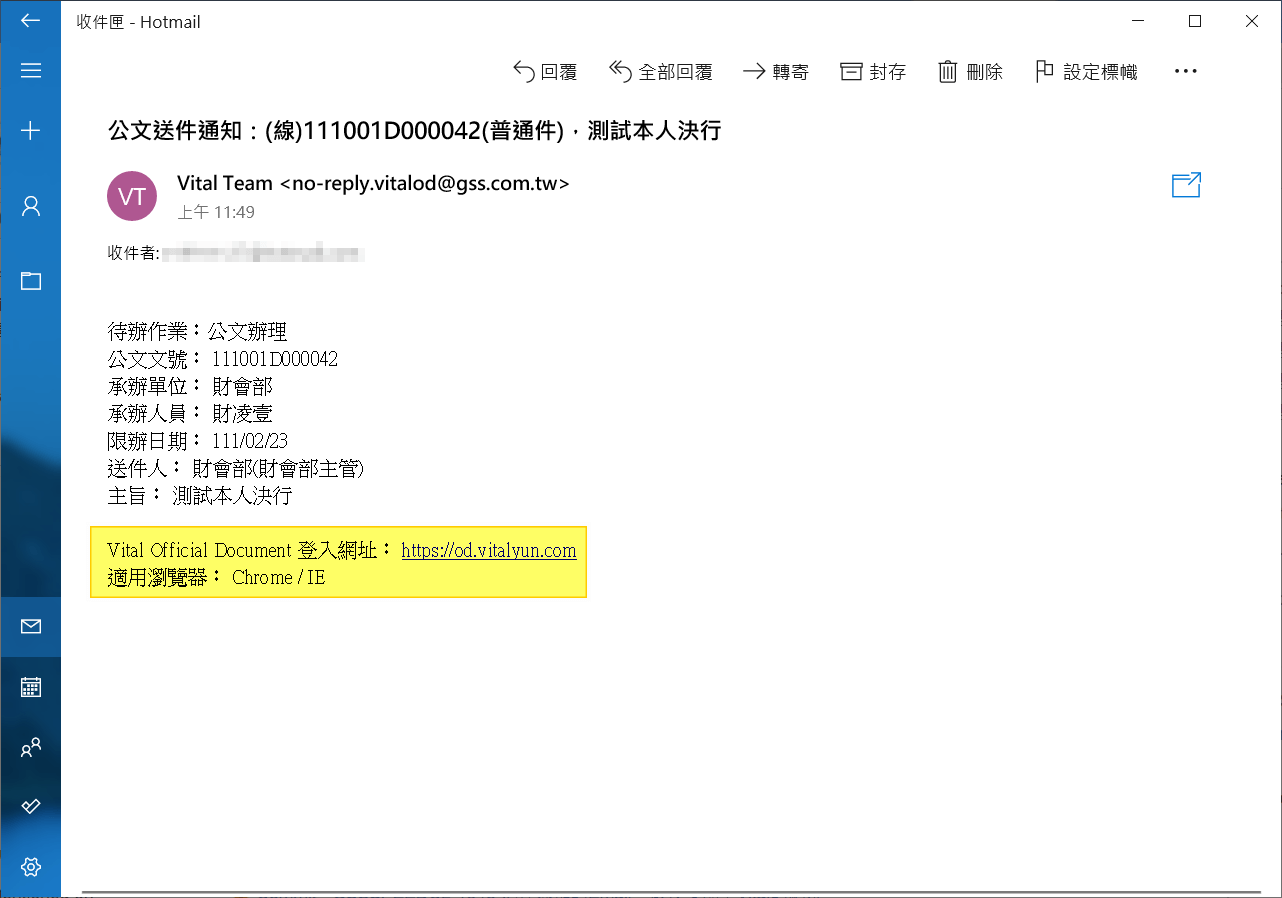The height and width of the screenshot is (898, 1282).
Task: Open the To Do checkmark icon
Action: click(30, 806)
